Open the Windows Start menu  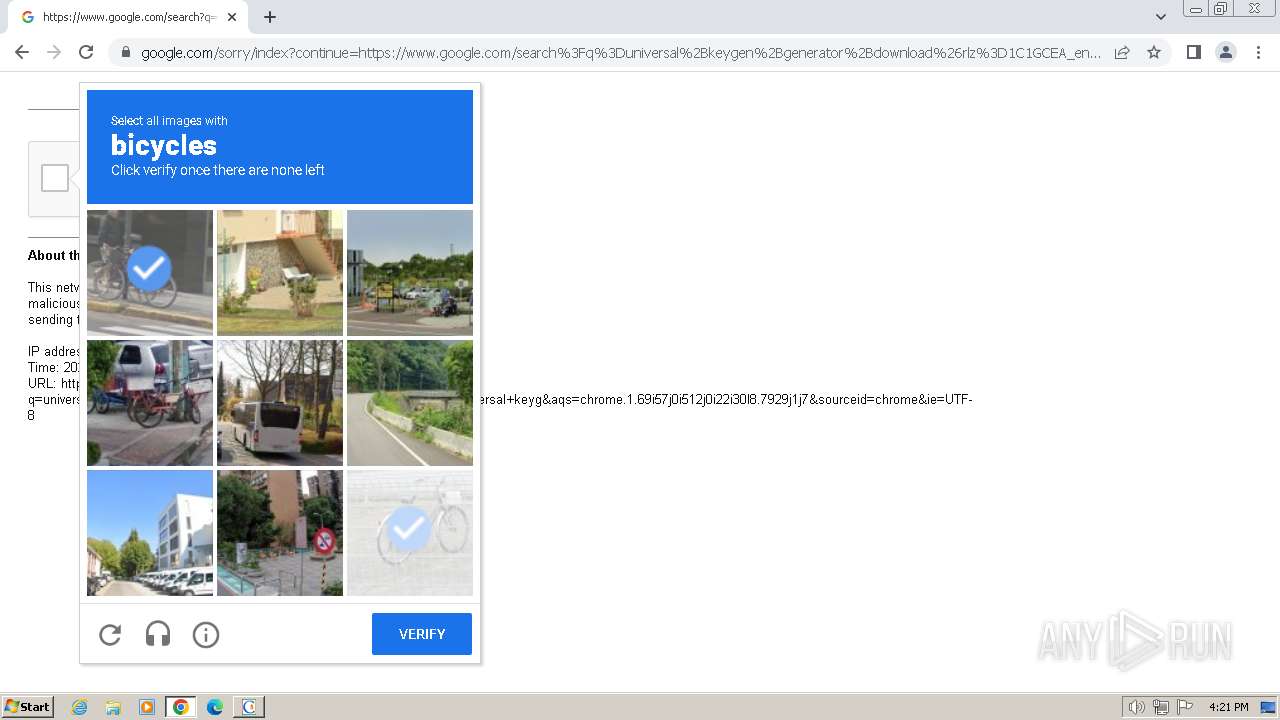tap(27, 707)
